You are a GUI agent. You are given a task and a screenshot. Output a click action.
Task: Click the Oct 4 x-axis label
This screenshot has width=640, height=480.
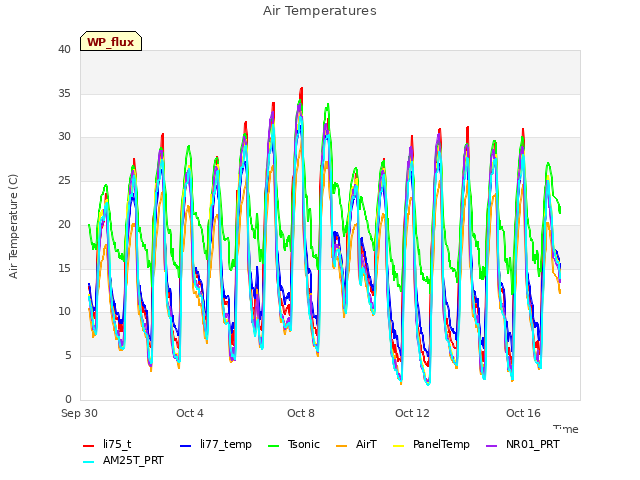pyautogui.click(x=190, y=413)
